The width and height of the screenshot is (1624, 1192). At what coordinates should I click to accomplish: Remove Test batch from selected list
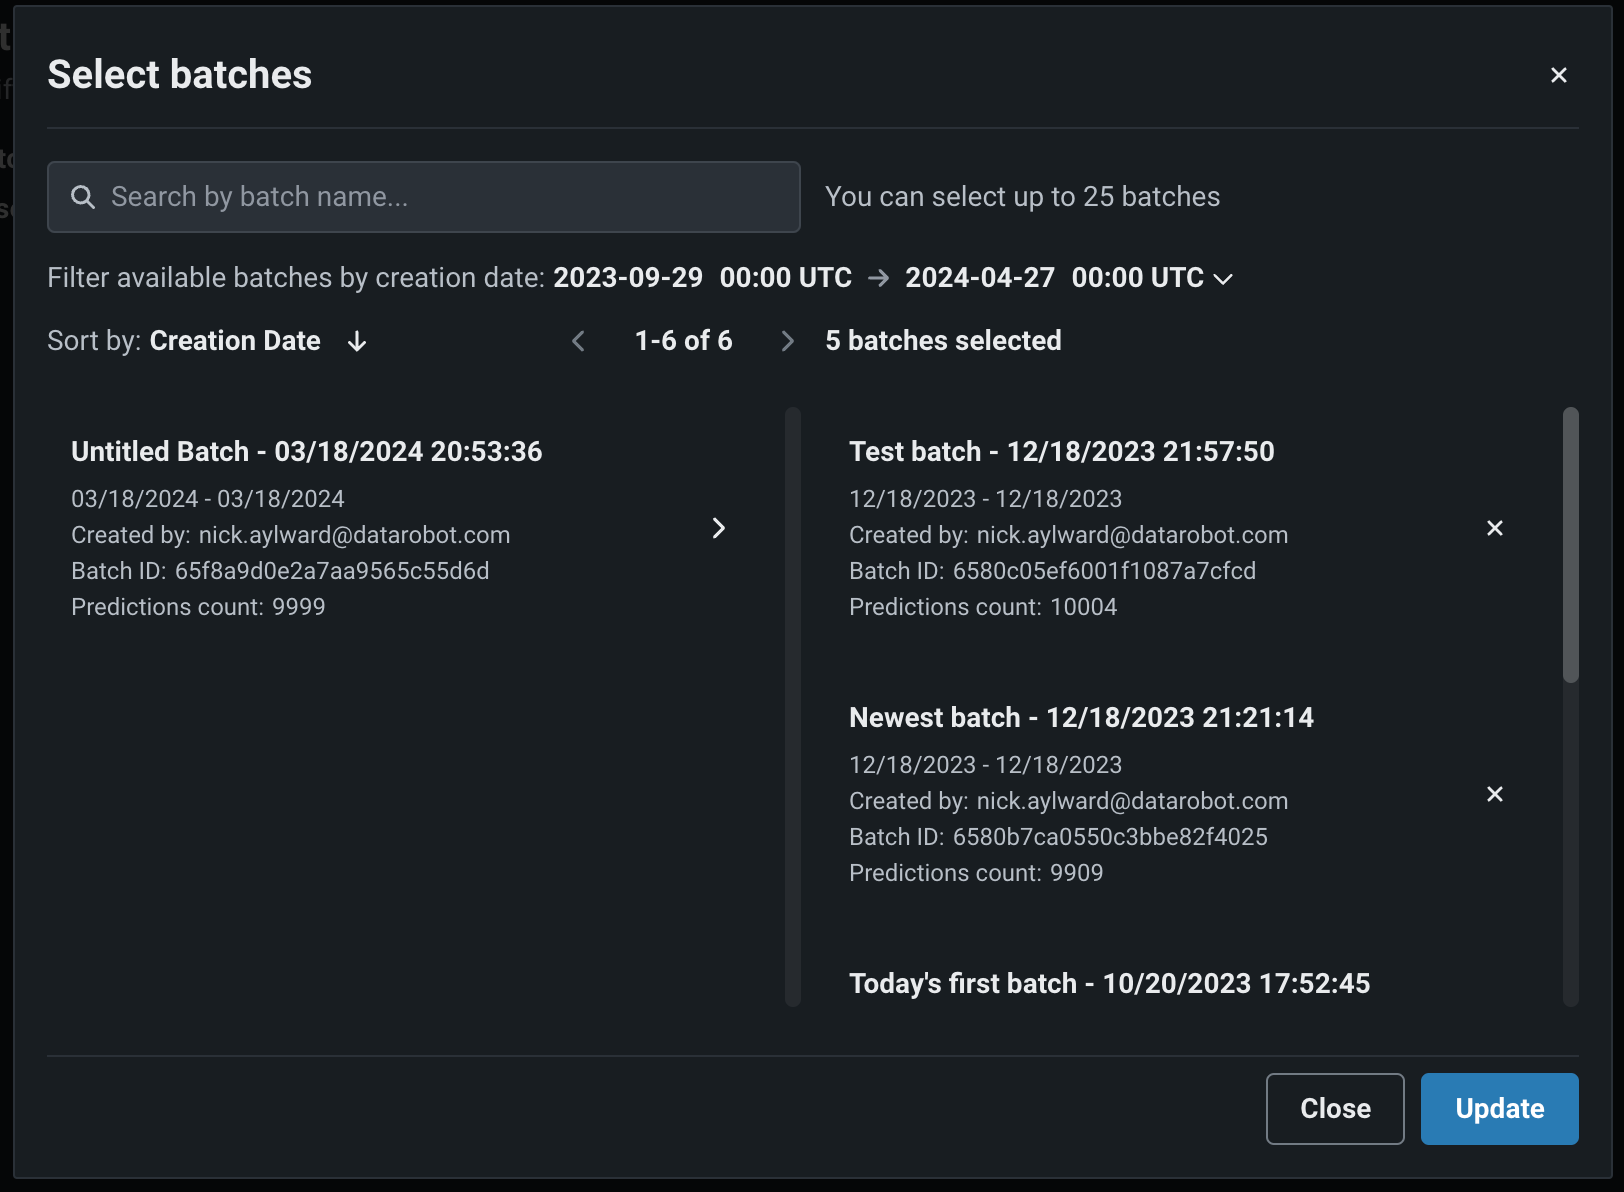coord(1494,528)
